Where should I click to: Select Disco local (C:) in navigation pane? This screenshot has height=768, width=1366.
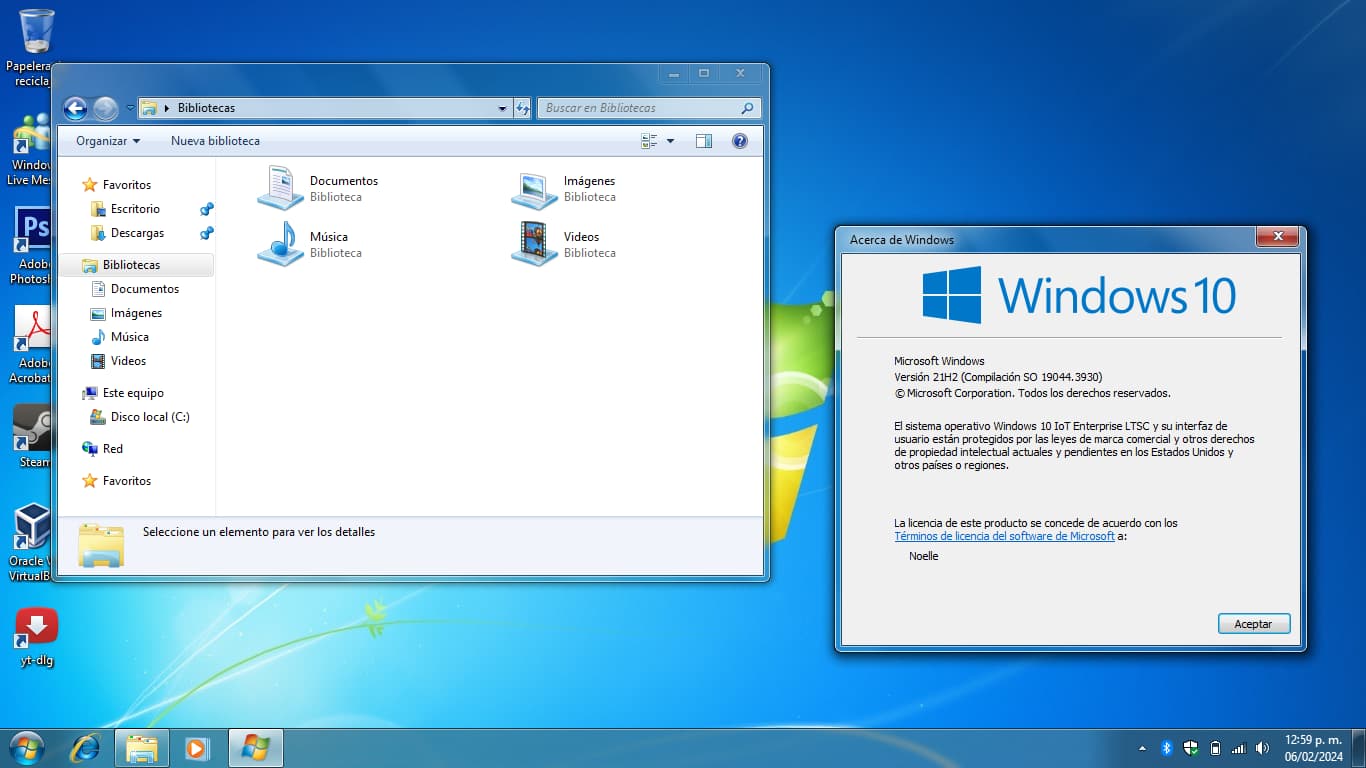coord(150,417)
